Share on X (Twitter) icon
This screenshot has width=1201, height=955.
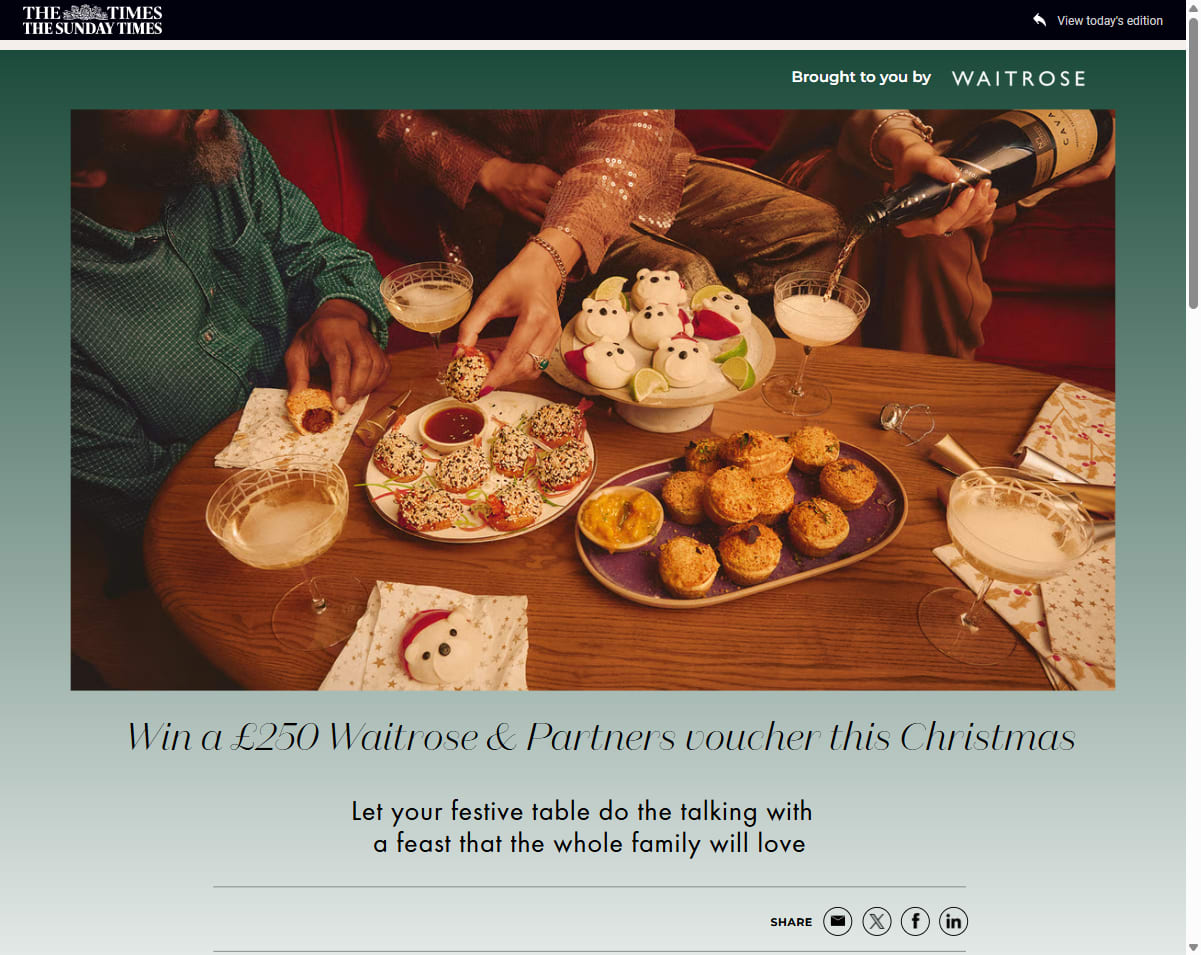point(877,921)
